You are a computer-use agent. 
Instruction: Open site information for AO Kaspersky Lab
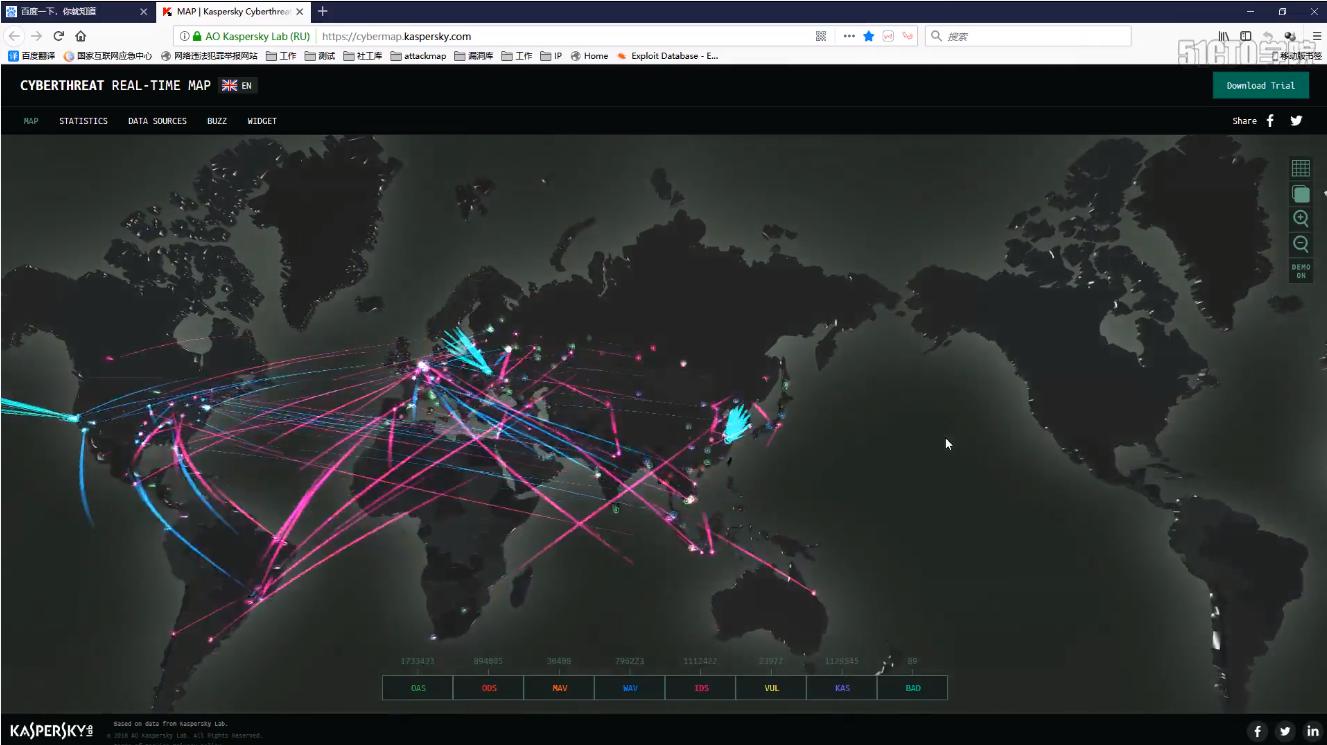pyautogui.click(x=246, y=36)
